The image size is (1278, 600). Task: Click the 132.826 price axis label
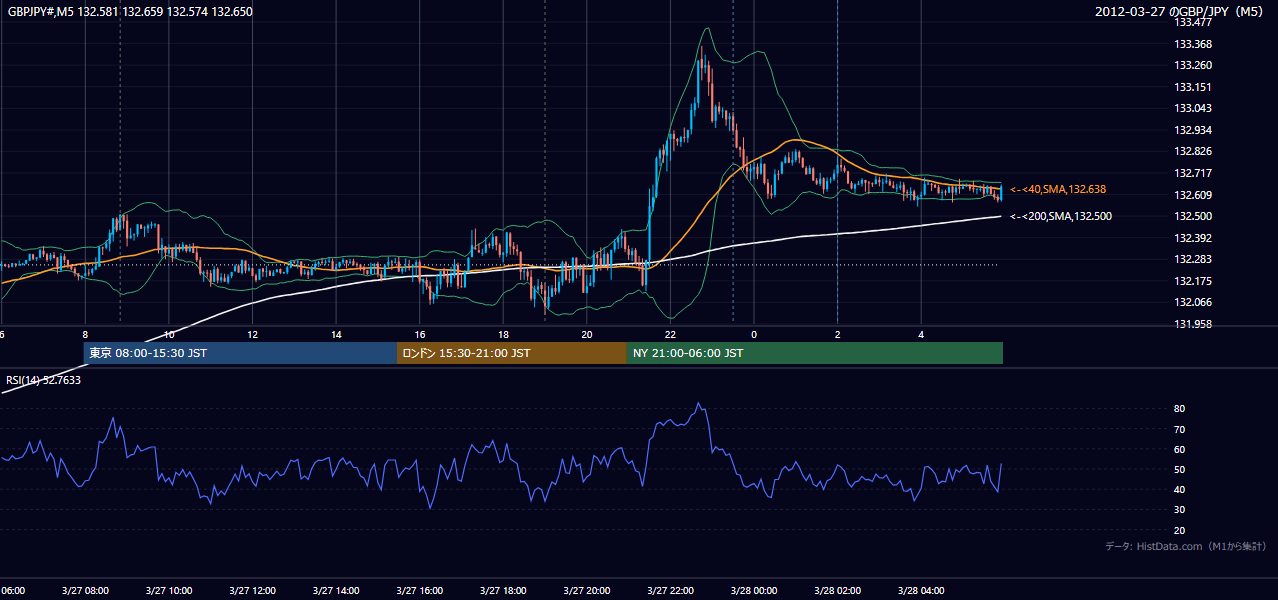[x=1192, y=151]
